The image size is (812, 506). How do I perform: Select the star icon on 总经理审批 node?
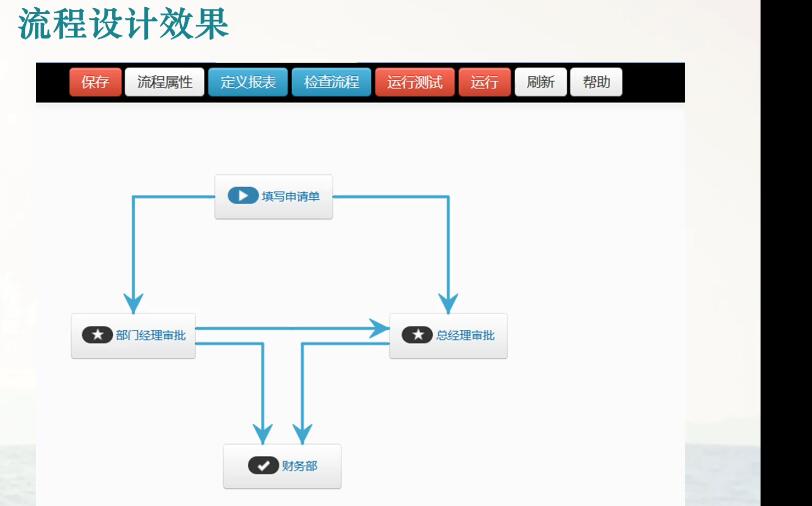pyautogui.click(x=417, y=335)
